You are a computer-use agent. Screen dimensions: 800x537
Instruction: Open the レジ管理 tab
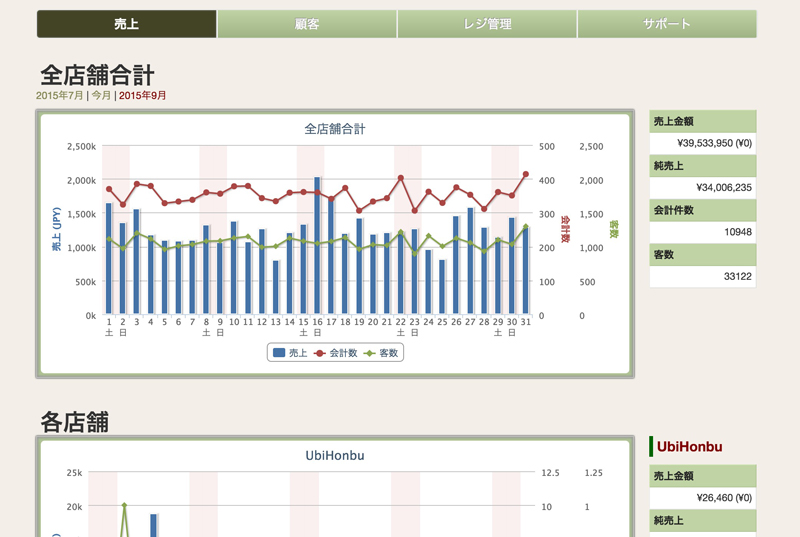(x=487, y=24)
